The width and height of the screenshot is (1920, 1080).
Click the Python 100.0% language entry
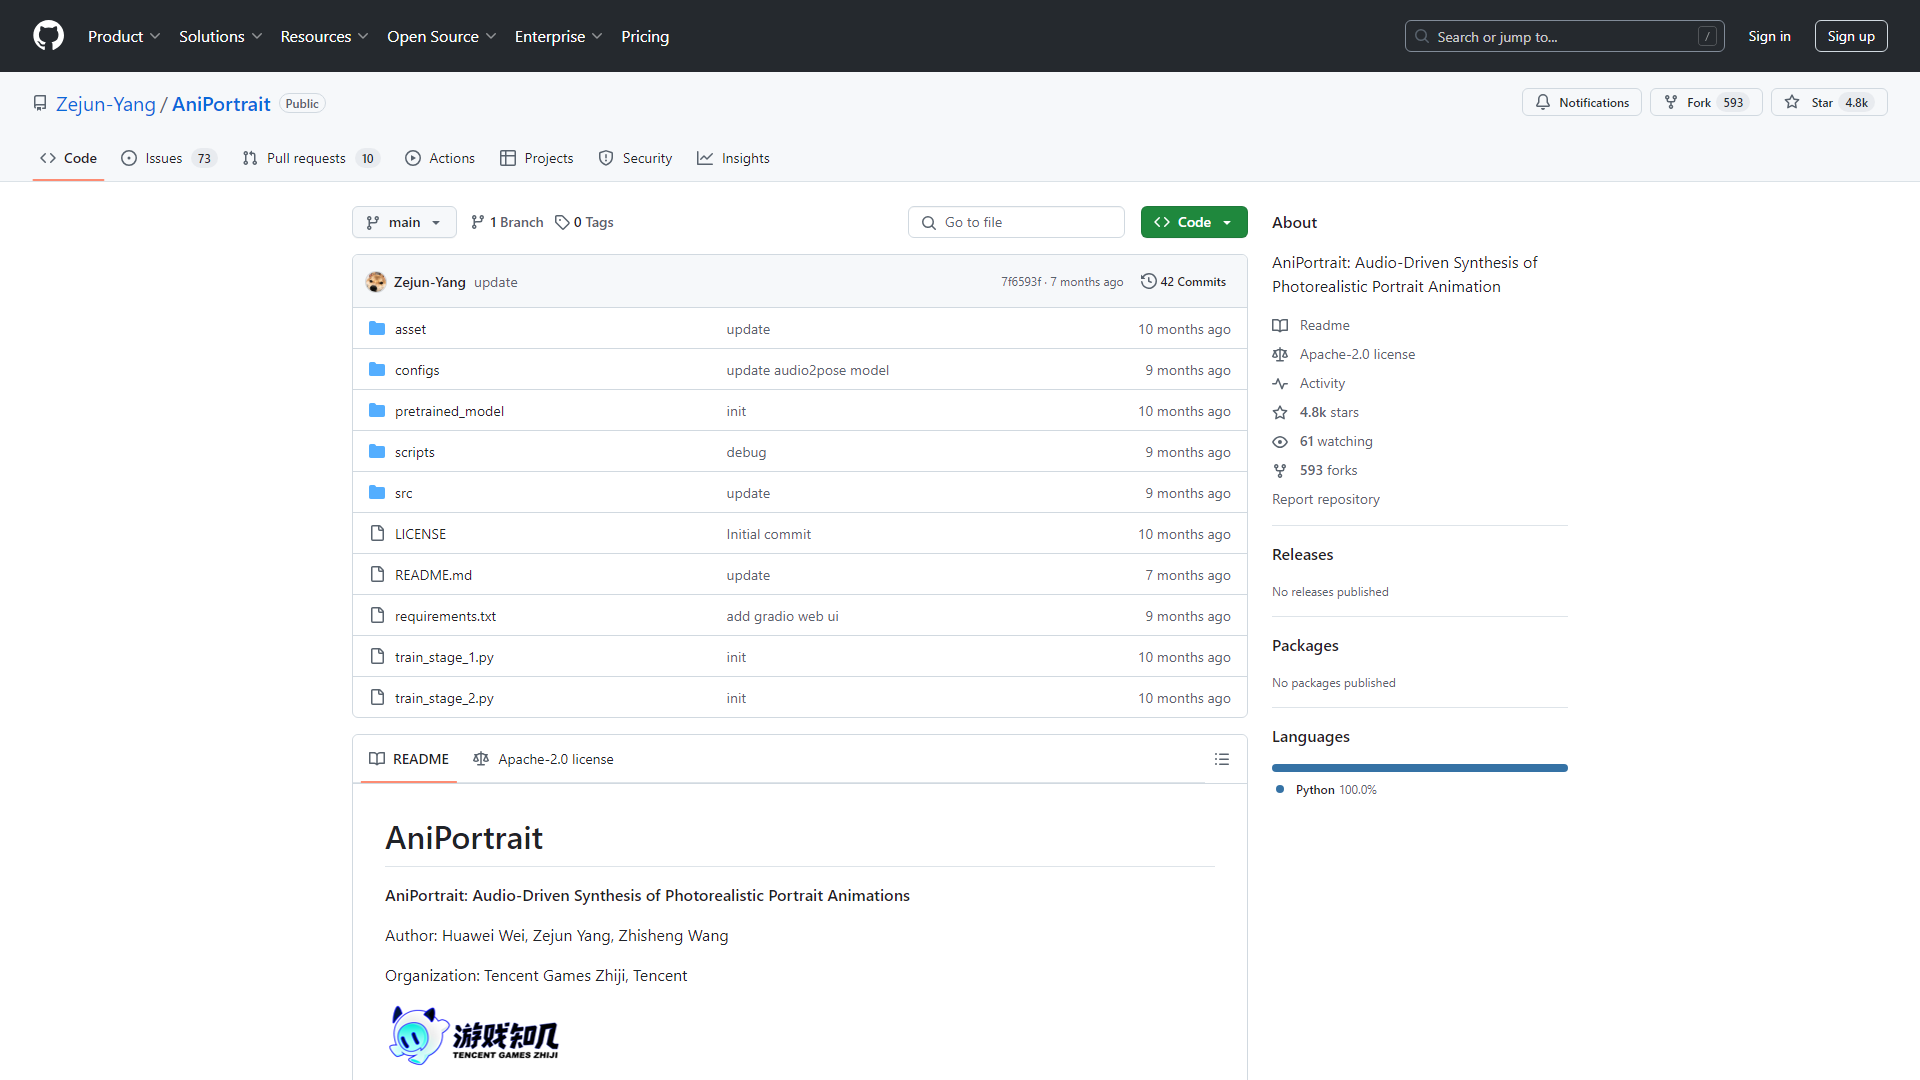(x=1327, y=790)
